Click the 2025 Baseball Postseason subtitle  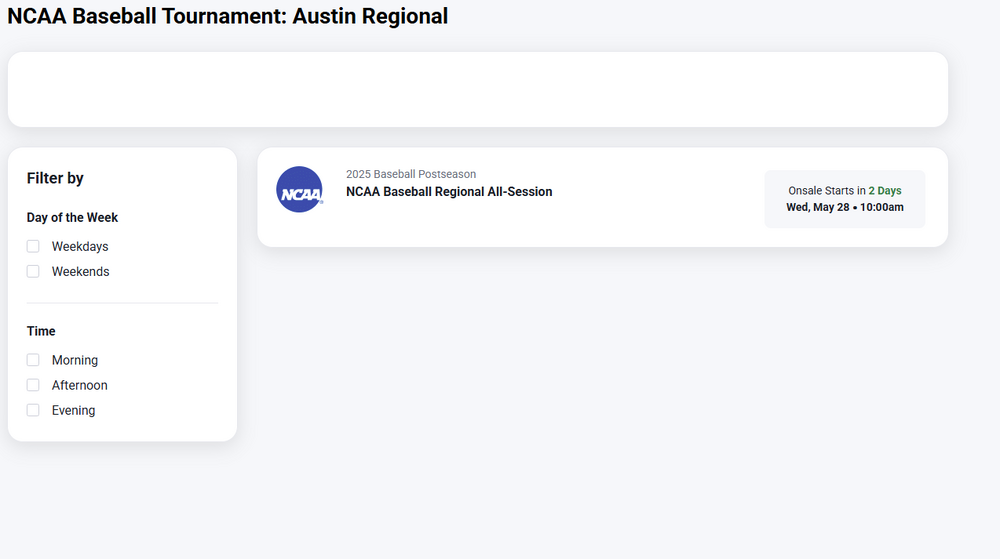(x=411, y=174)
